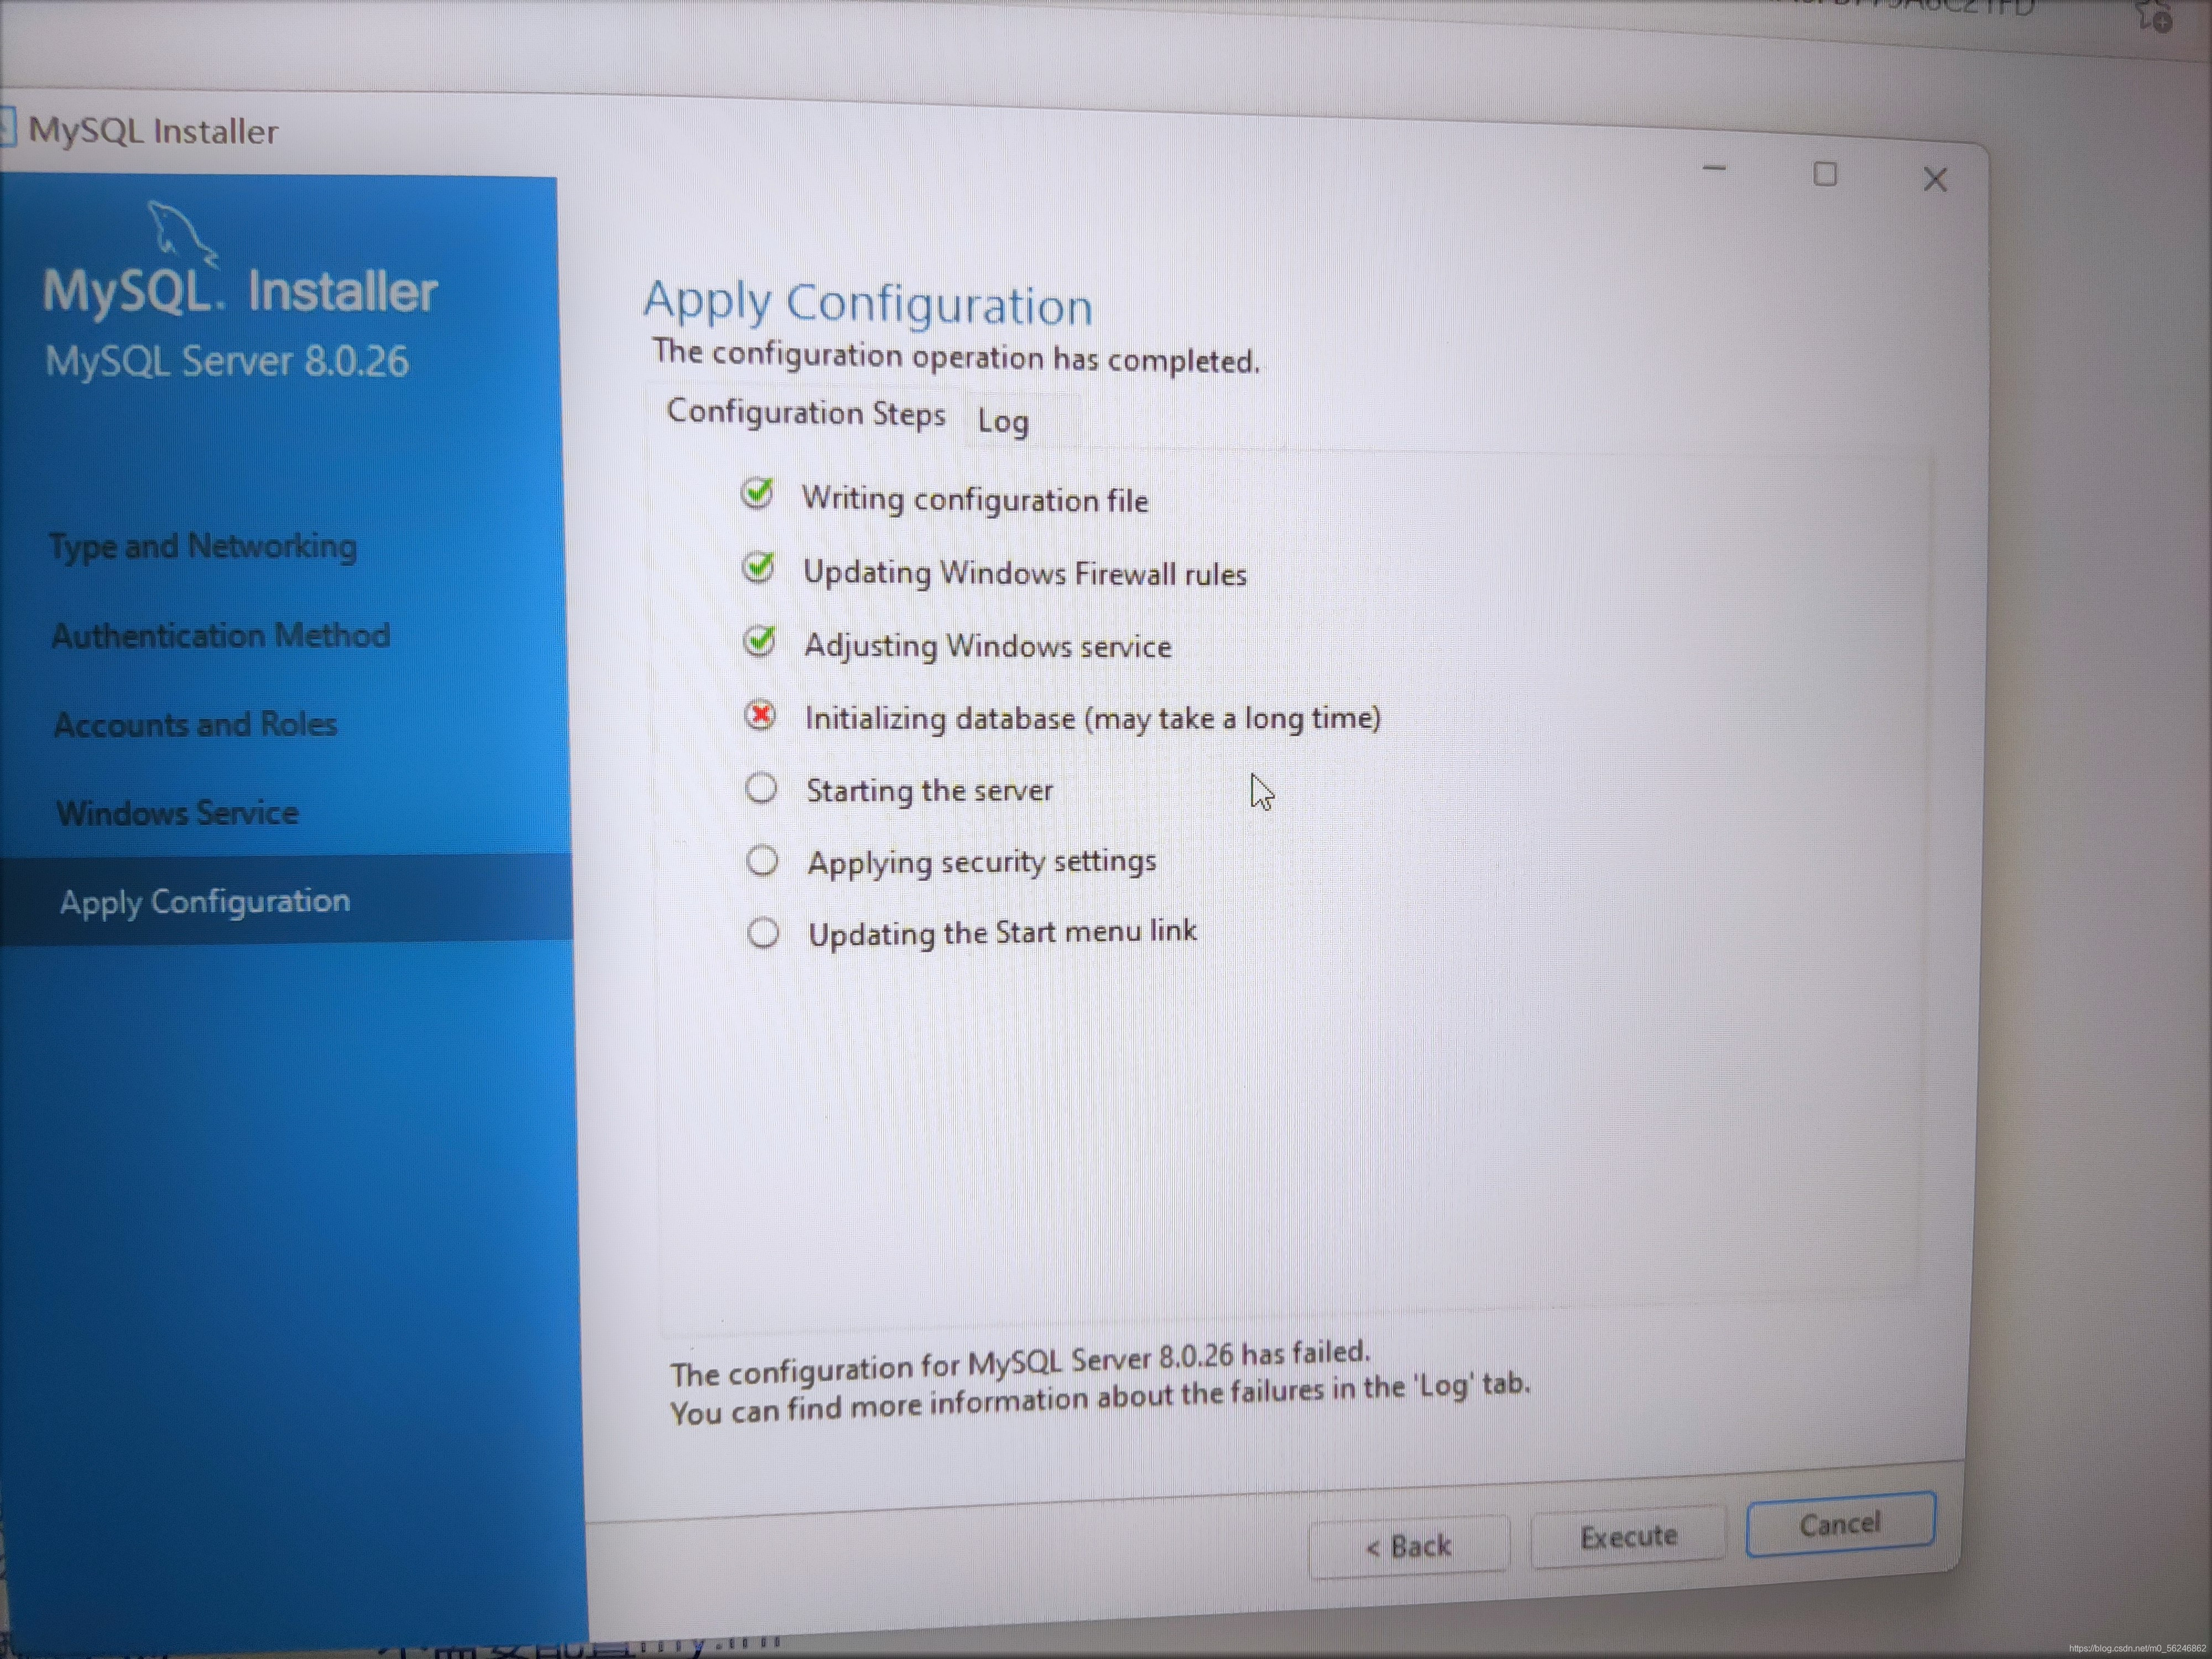Go back with the < Back button
The height and width of the screenshot is (1659, 2212).
tap(1408, 1546)
